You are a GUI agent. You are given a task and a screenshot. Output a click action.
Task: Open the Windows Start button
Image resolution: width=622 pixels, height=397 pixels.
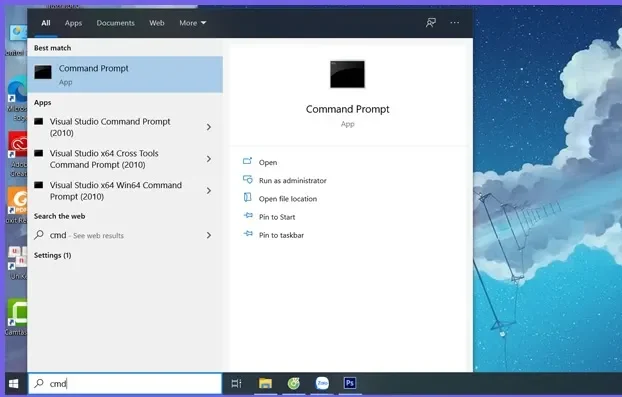pyautogui.click(x=14, y=384)
